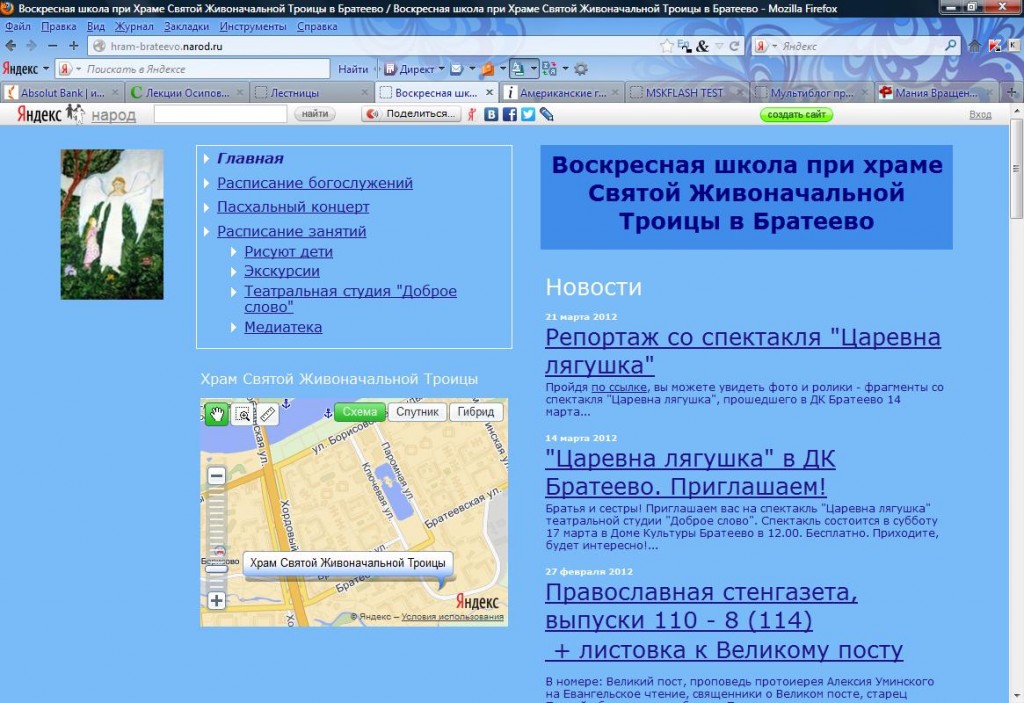Click the site globe icon in the address bar
Screen dimensions: 1024x703
point(99,46)
